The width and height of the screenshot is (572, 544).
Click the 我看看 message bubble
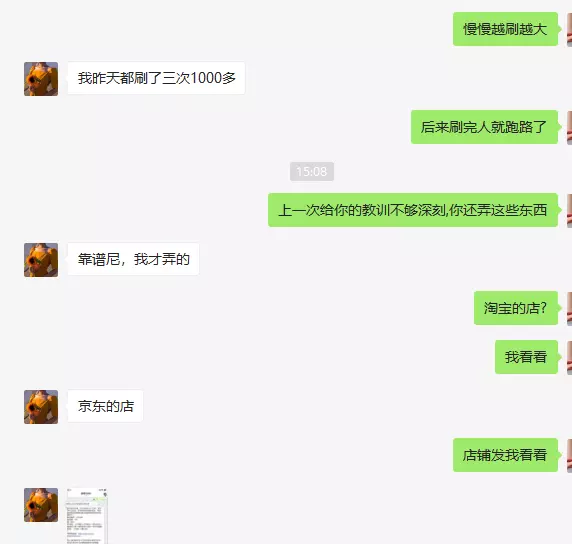tap(526, 357)
